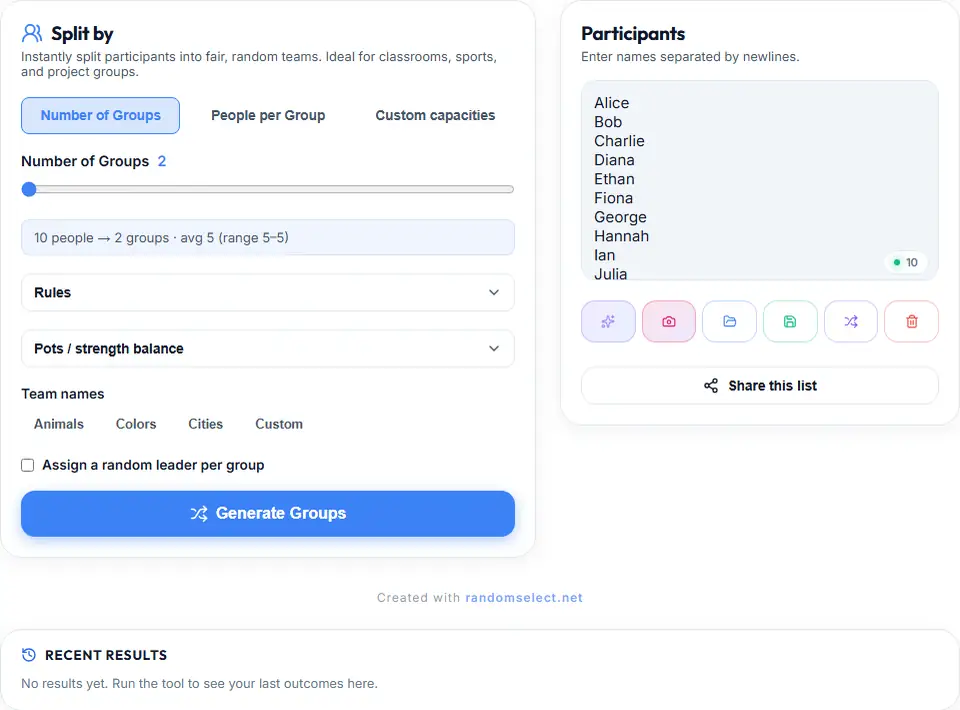Delete participants with the red trash icon

[912, 321]
